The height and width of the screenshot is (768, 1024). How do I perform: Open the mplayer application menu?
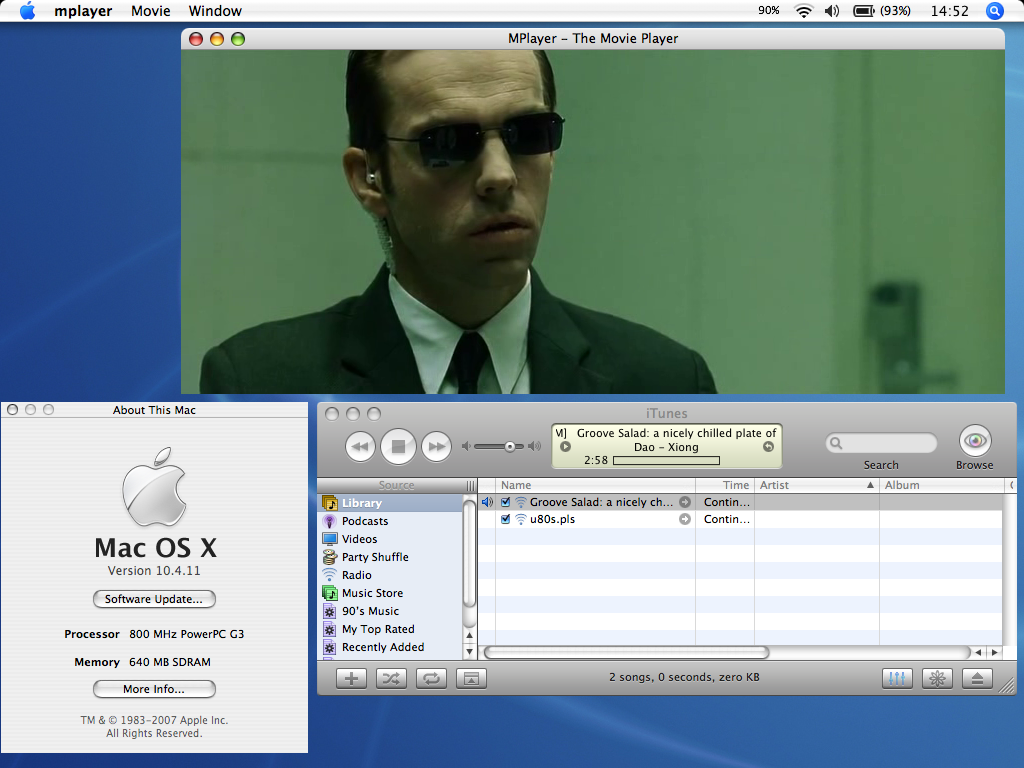pyautogui.click(x=83, y=11)
